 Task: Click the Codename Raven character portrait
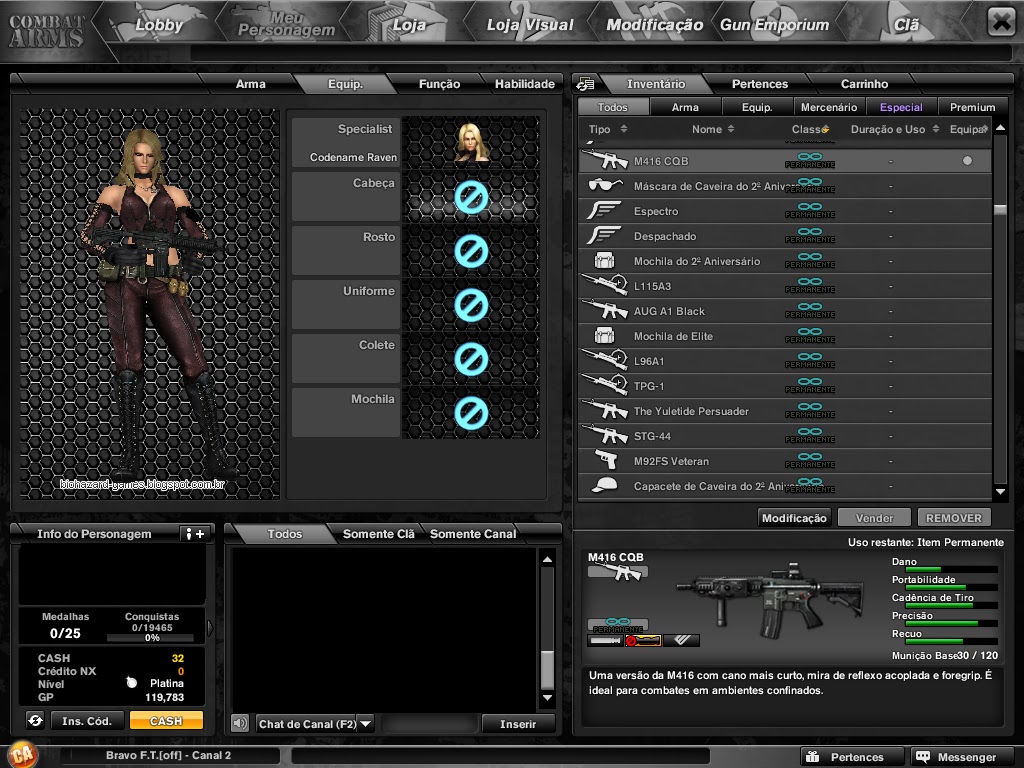(470, 142)
